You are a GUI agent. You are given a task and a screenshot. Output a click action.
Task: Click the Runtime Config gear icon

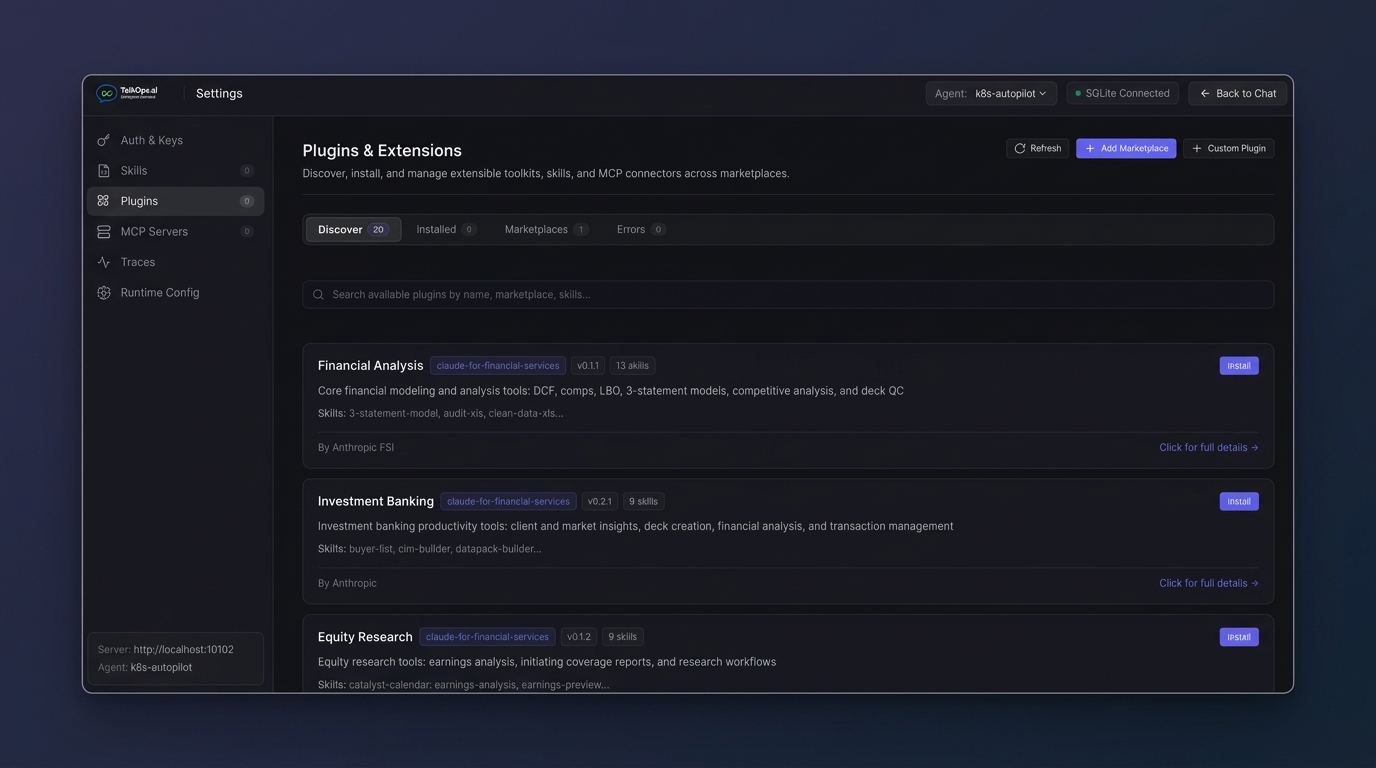(x=103, y=293)
